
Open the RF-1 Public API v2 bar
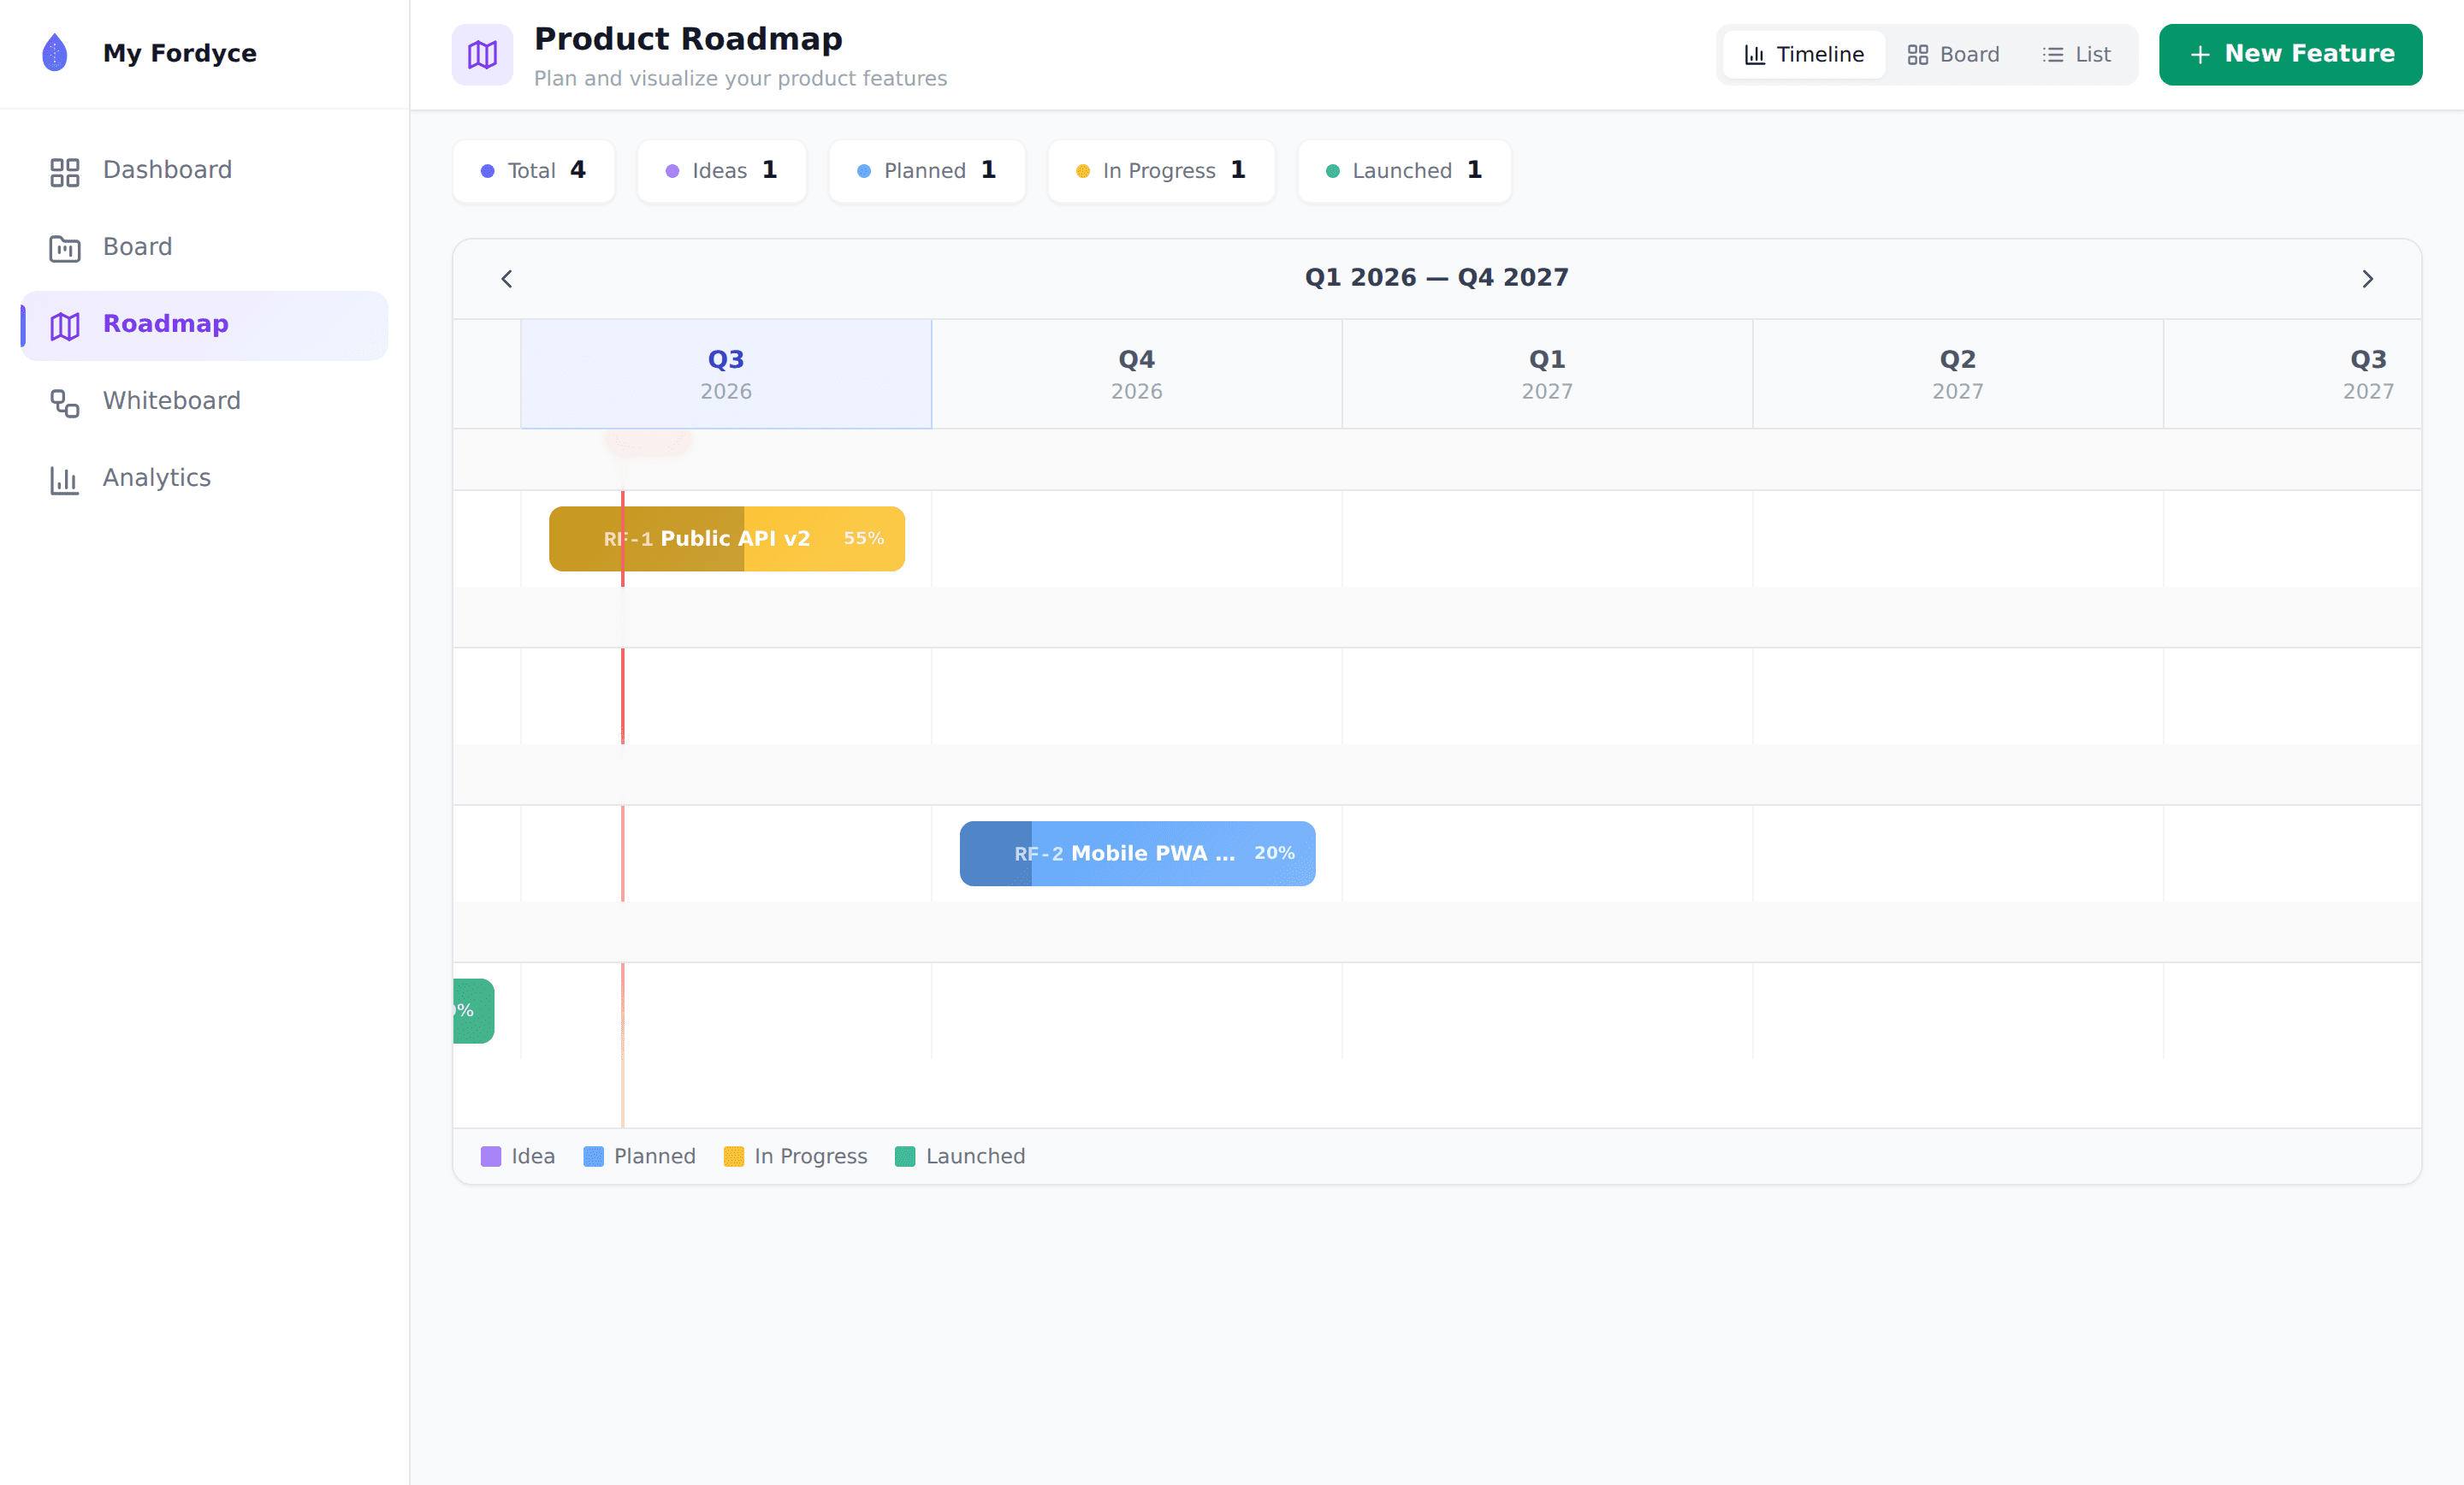[727, 539]
